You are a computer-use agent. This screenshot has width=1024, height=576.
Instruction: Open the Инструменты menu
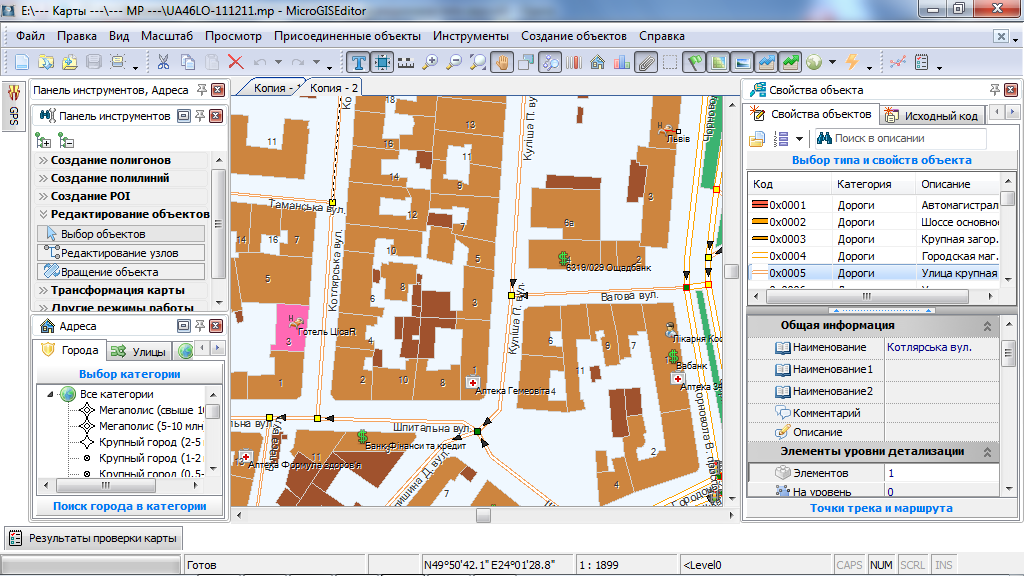click(x=471, y=36)
